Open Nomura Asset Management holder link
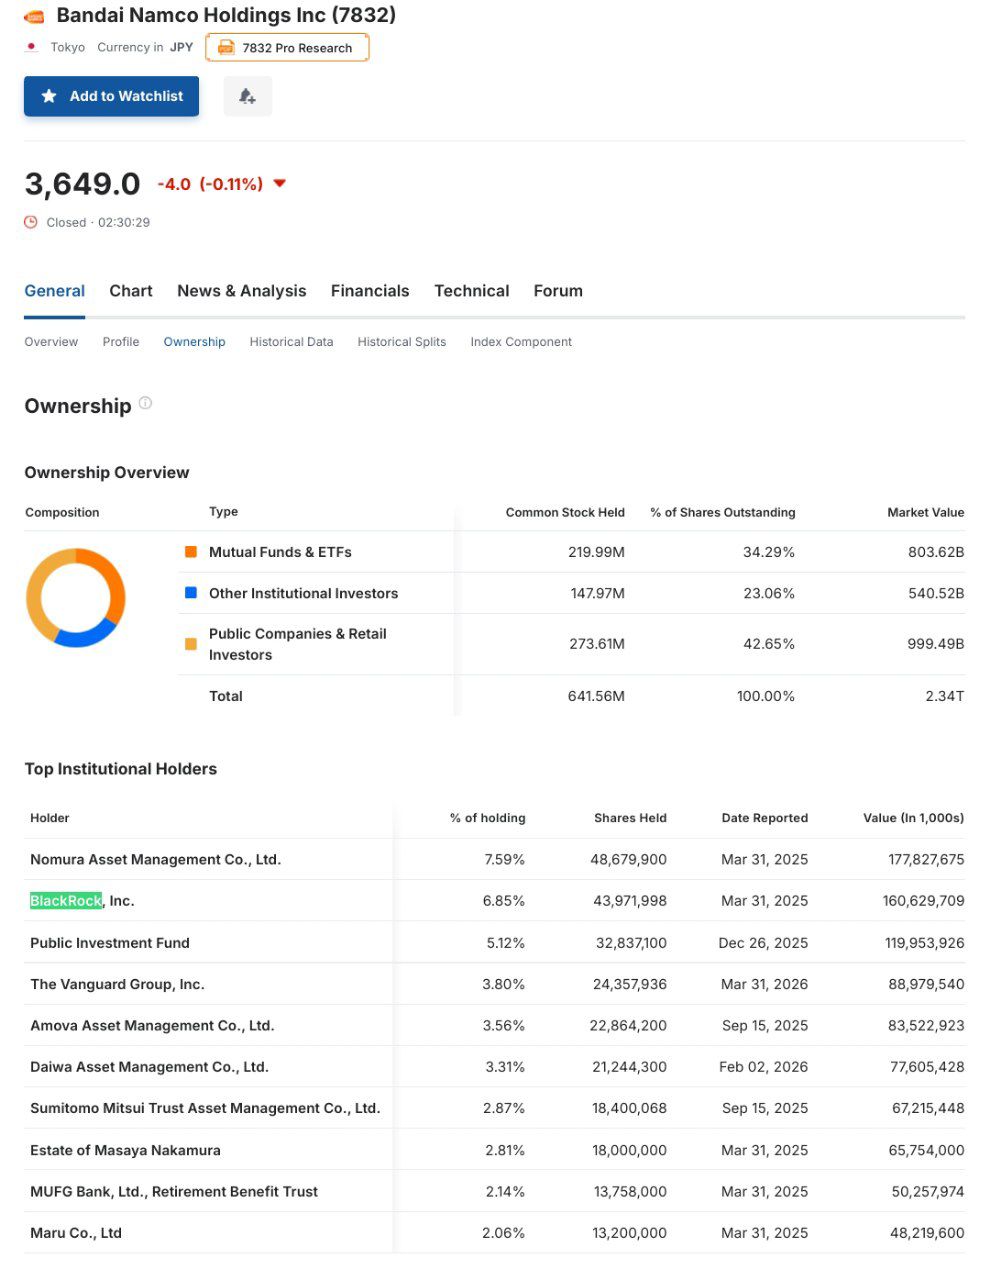The height and width of the screenshot is (1280, 990). pyautogui.click(x=155, y=859)
